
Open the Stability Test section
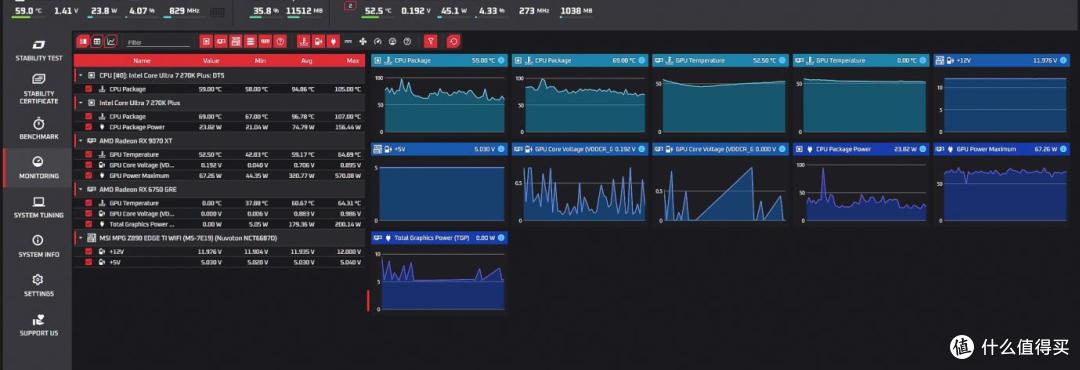[38, 50]
